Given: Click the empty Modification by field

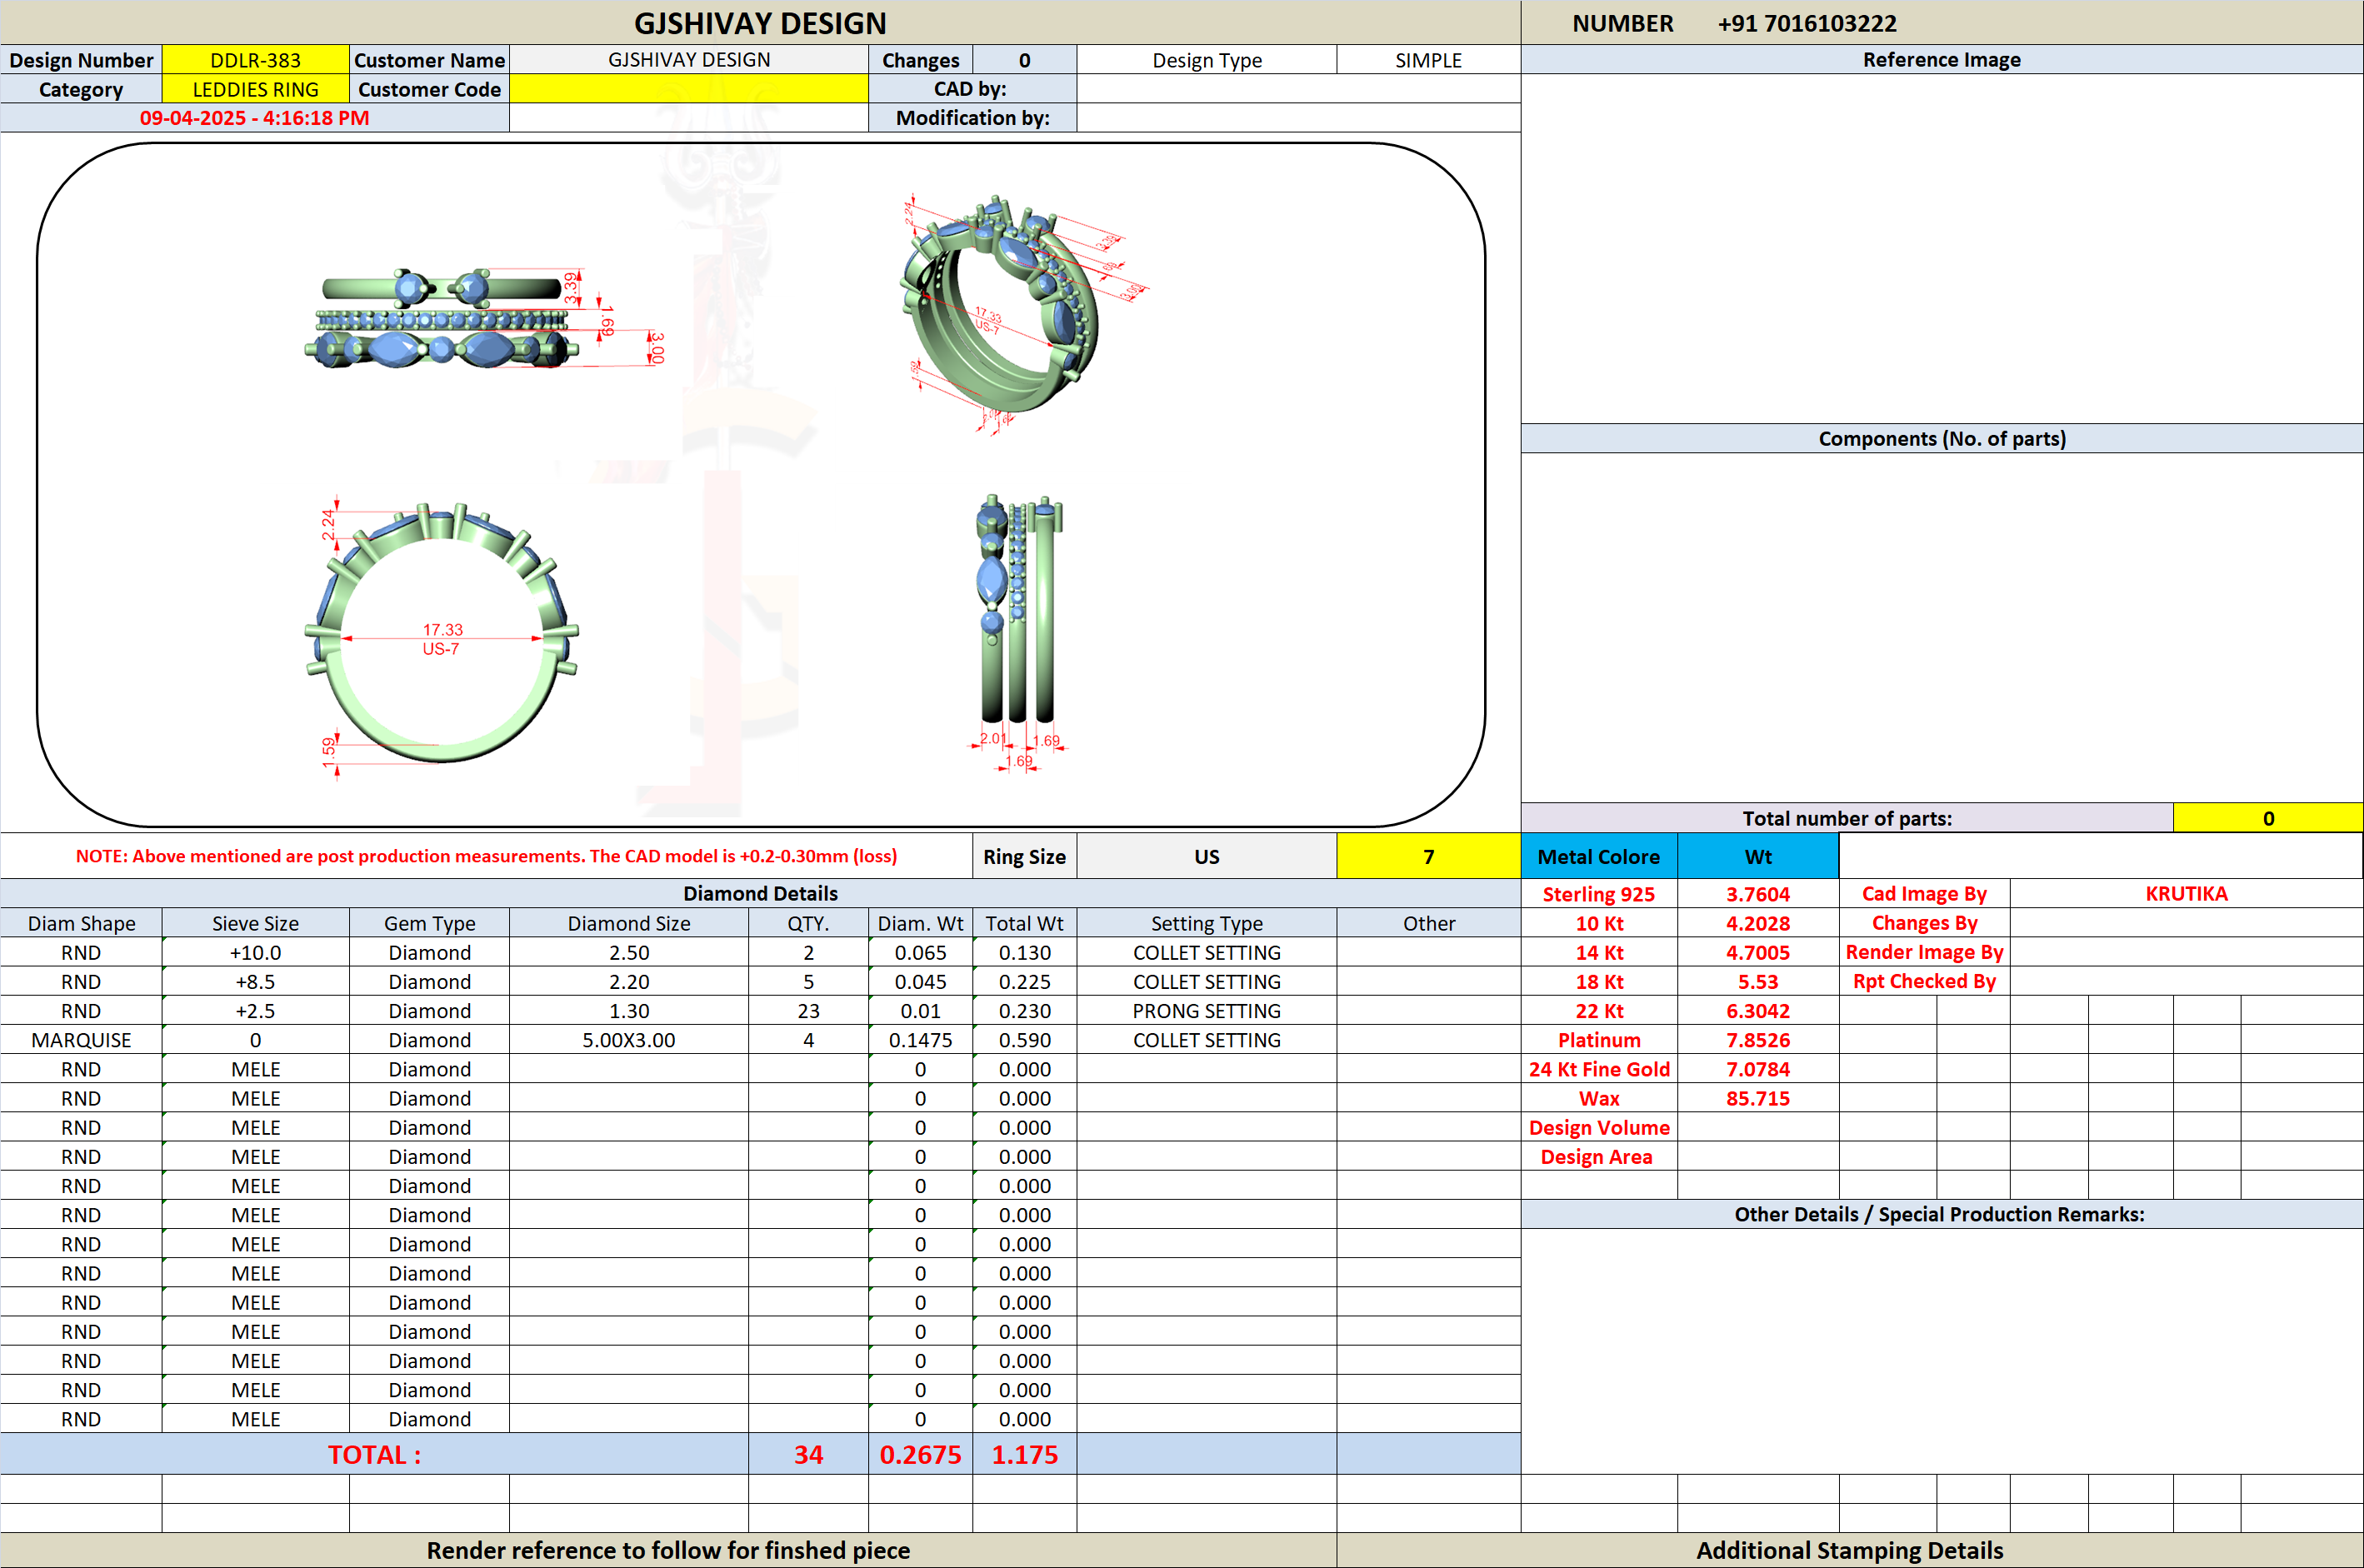Looking at the screenshot, I should pos(1298,118).
